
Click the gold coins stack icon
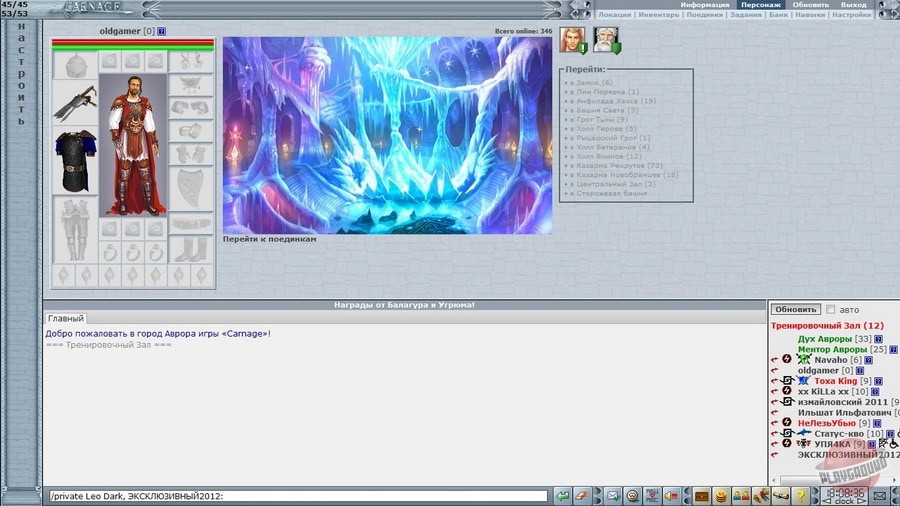722,495
